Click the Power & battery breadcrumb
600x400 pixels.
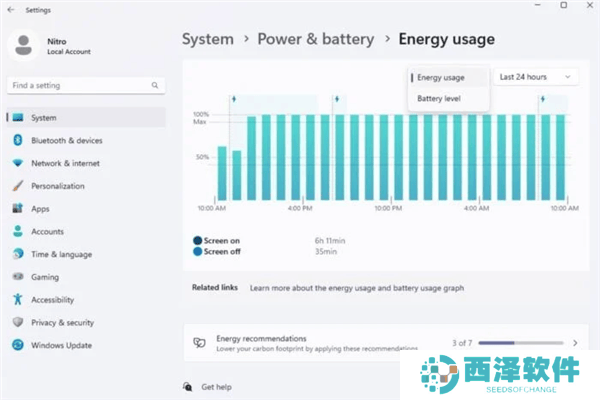(315, 39)
